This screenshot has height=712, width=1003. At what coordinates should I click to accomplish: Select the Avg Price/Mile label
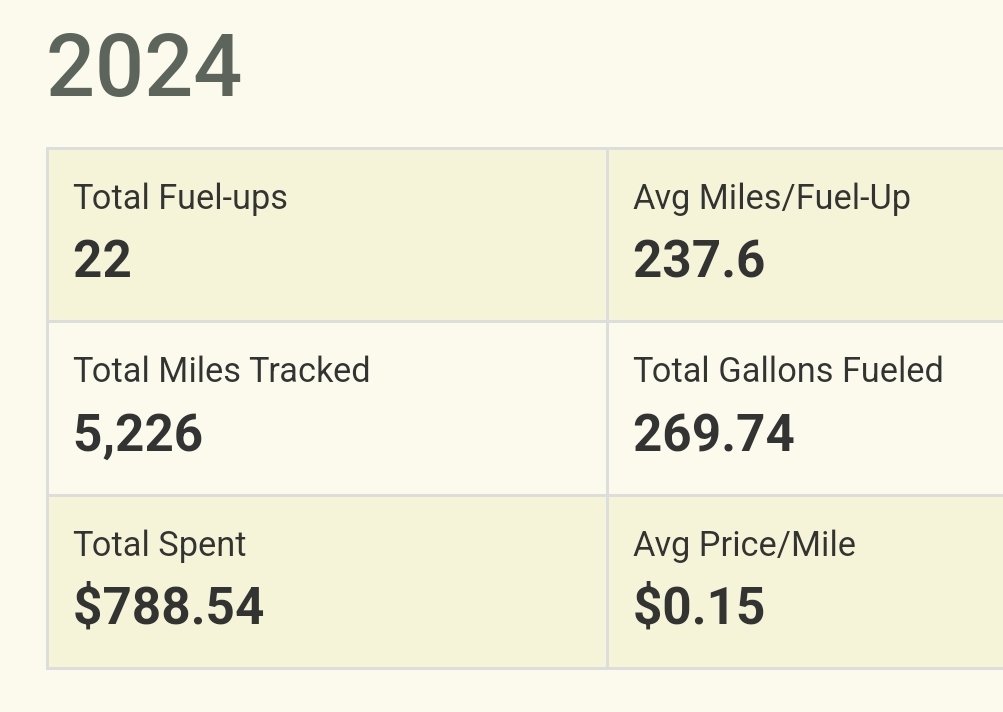pos(744,544)
